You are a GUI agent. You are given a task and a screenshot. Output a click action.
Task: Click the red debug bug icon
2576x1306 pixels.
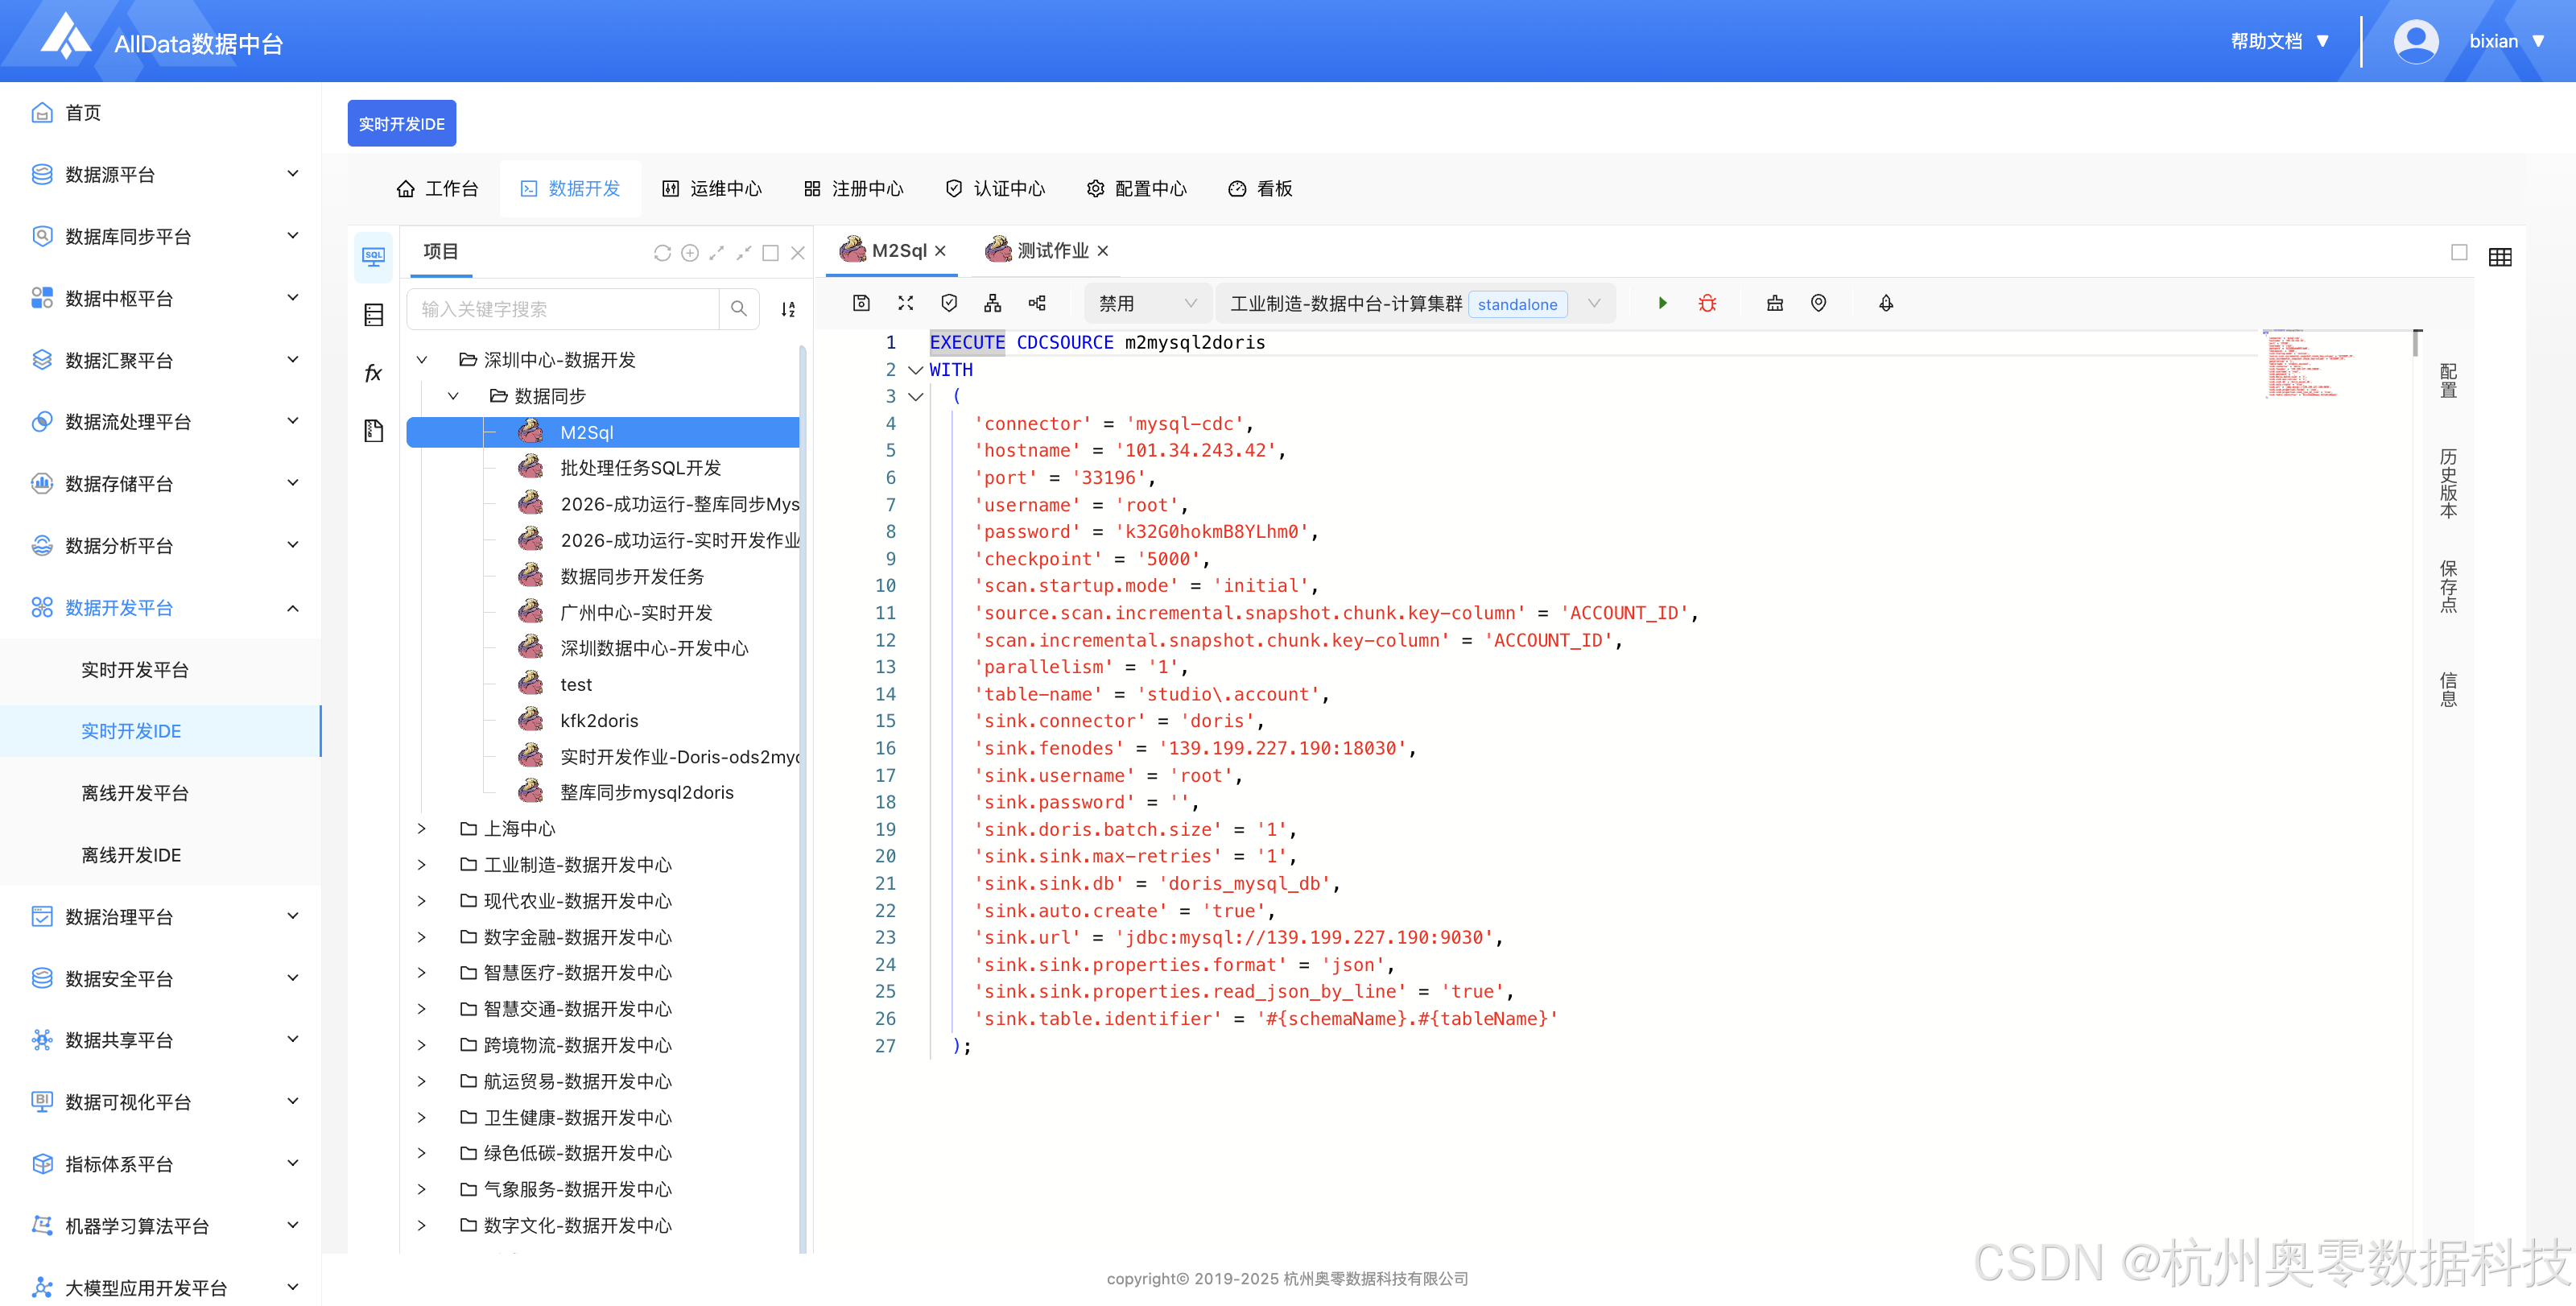(x=1707, y=303)
